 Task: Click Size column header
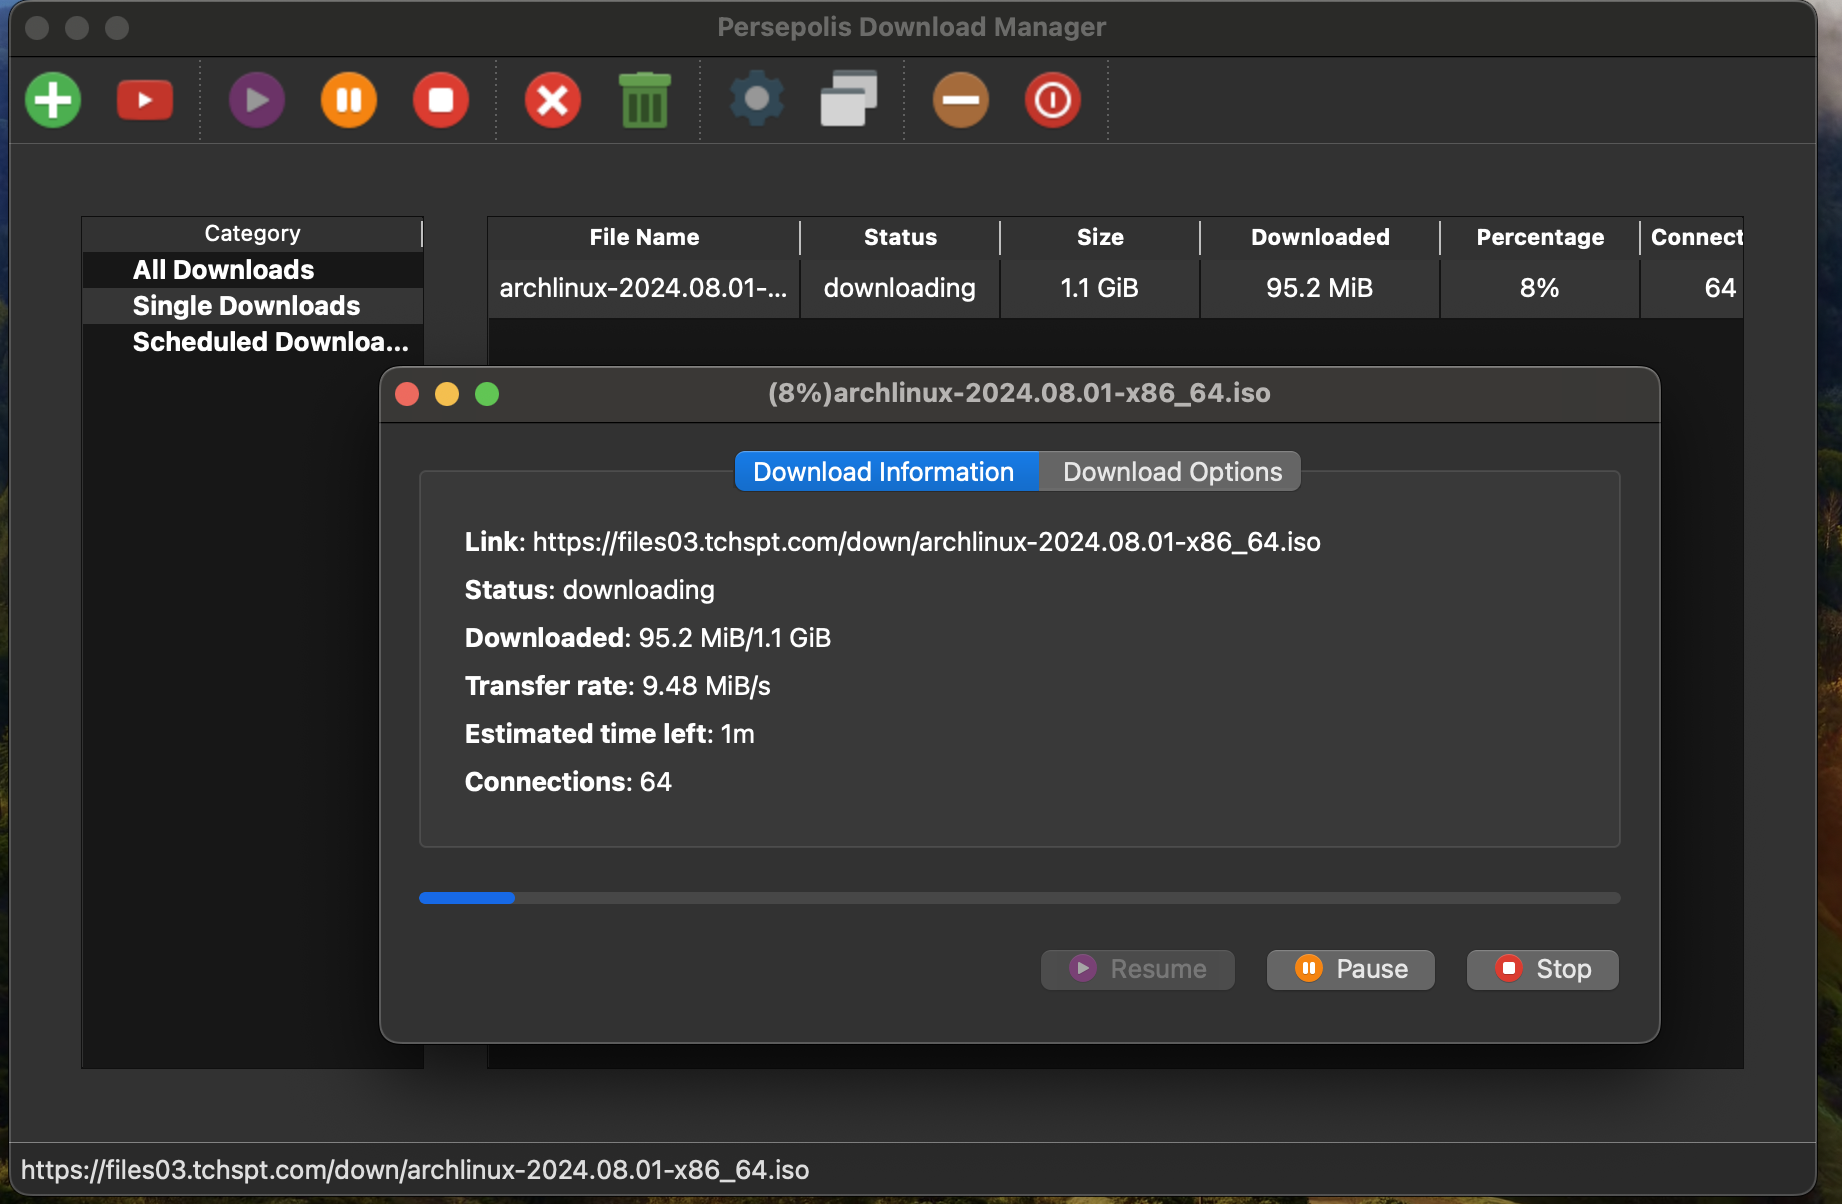[1100, 238]
